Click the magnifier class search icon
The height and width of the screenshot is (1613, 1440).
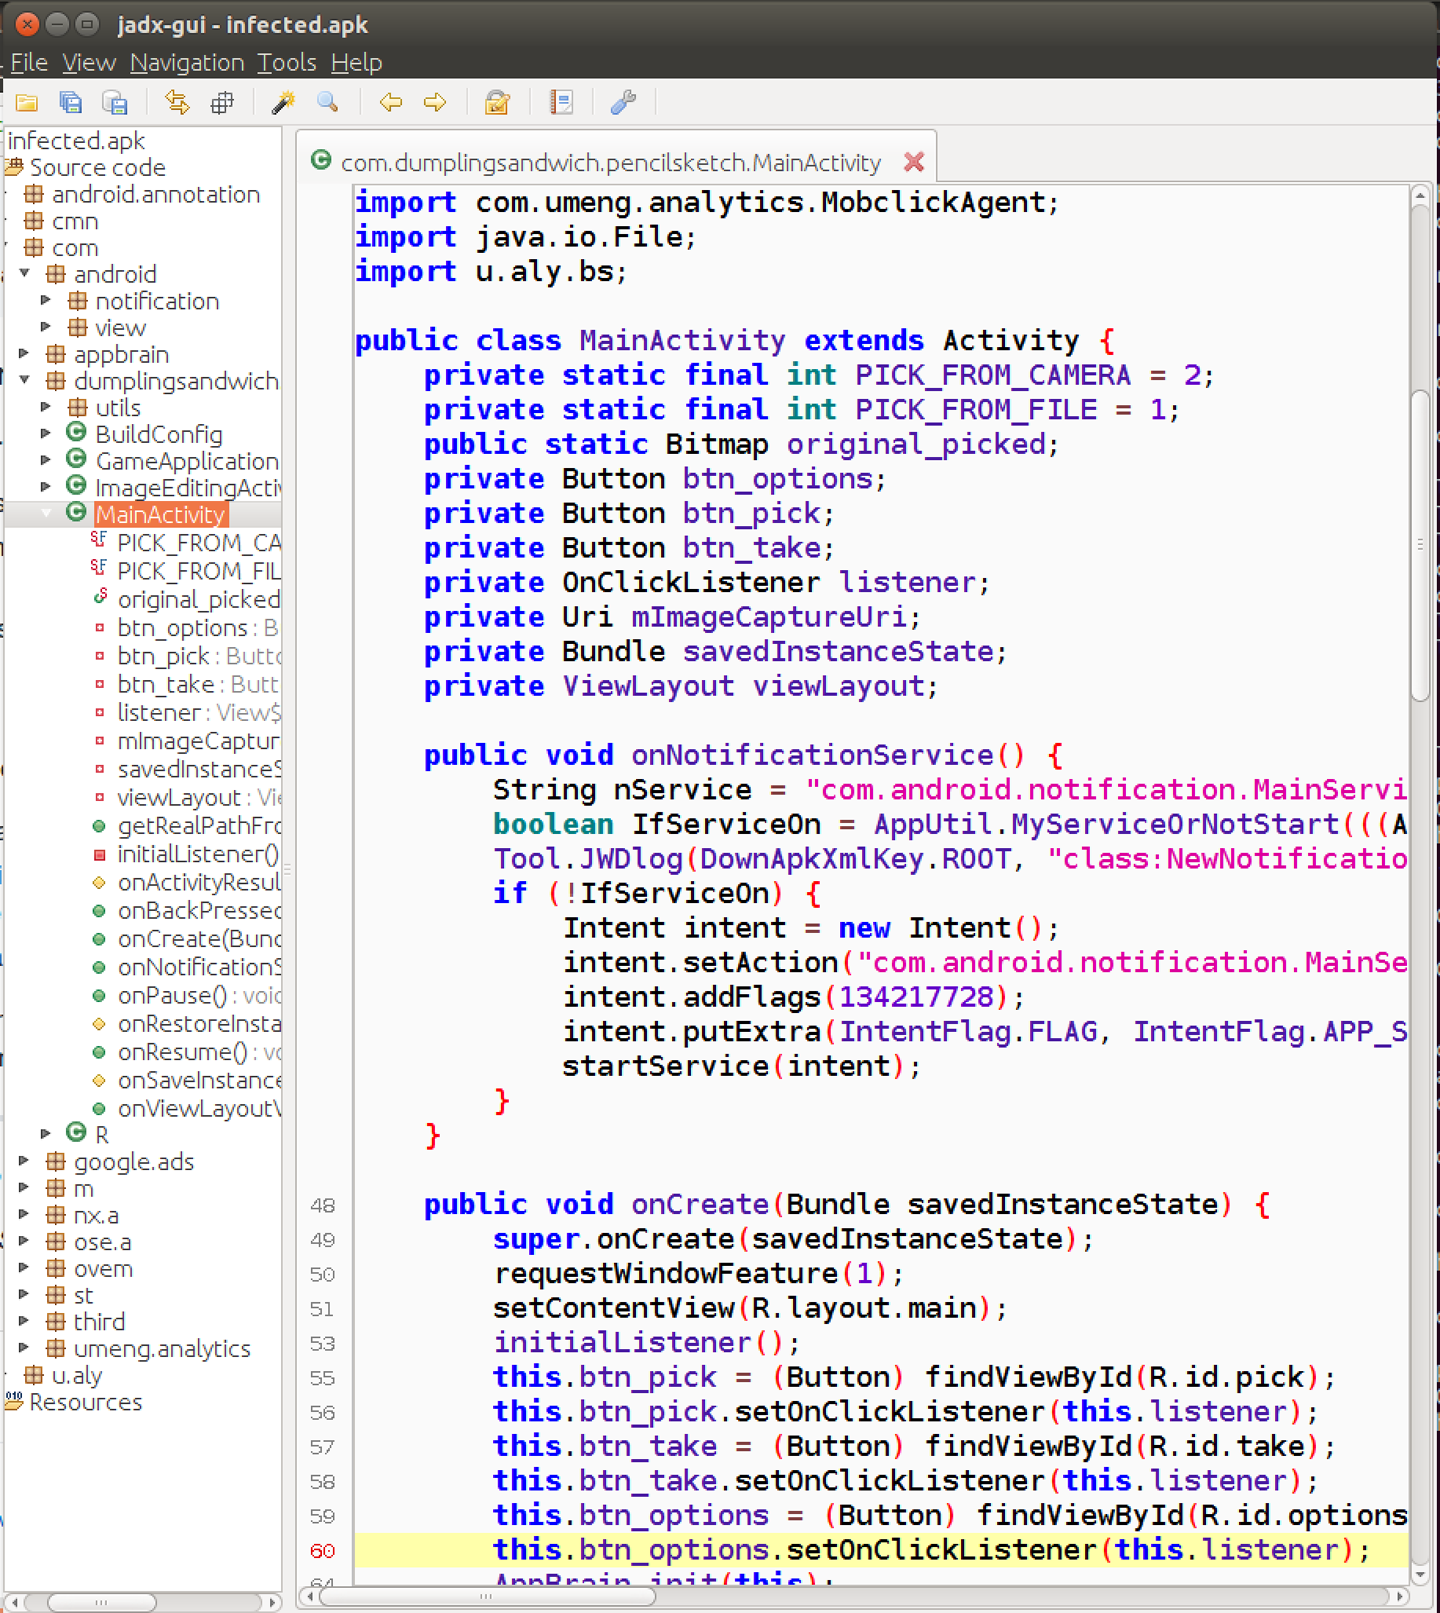coord(328,102)
